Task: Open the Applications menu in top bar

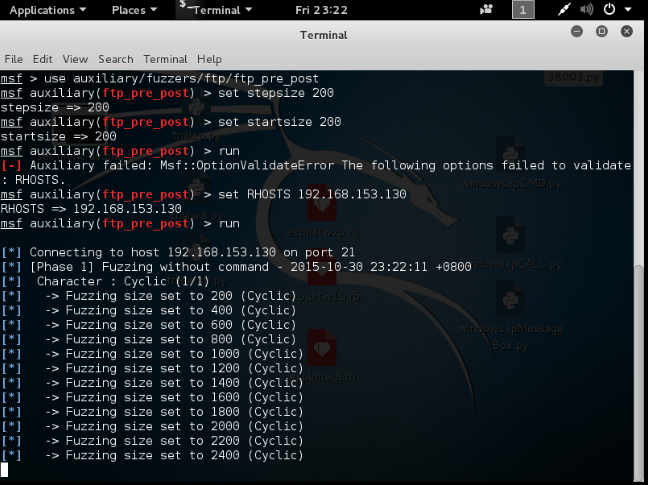Action: click(47, 10)
